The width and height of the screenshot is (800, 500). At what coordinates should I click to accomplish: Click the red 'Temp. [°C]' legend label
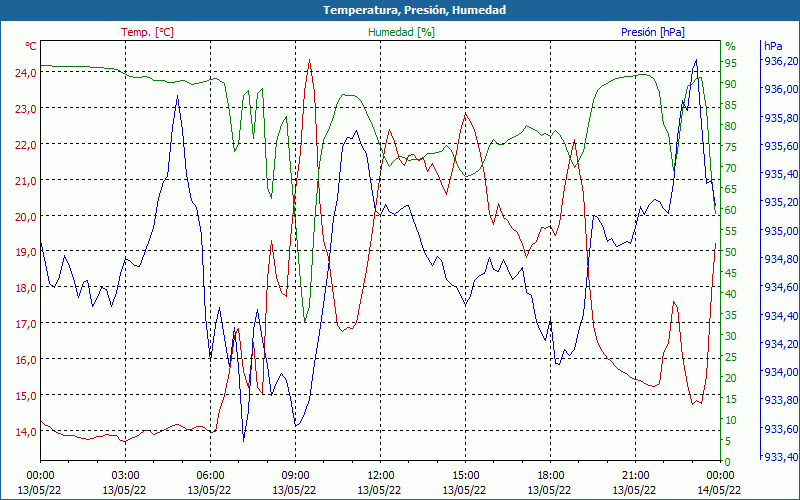pos(147,32)
